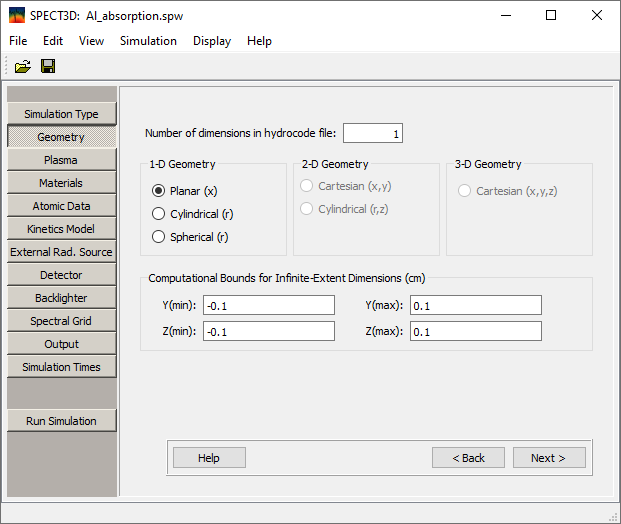Open the File menu

coord(18,41)
